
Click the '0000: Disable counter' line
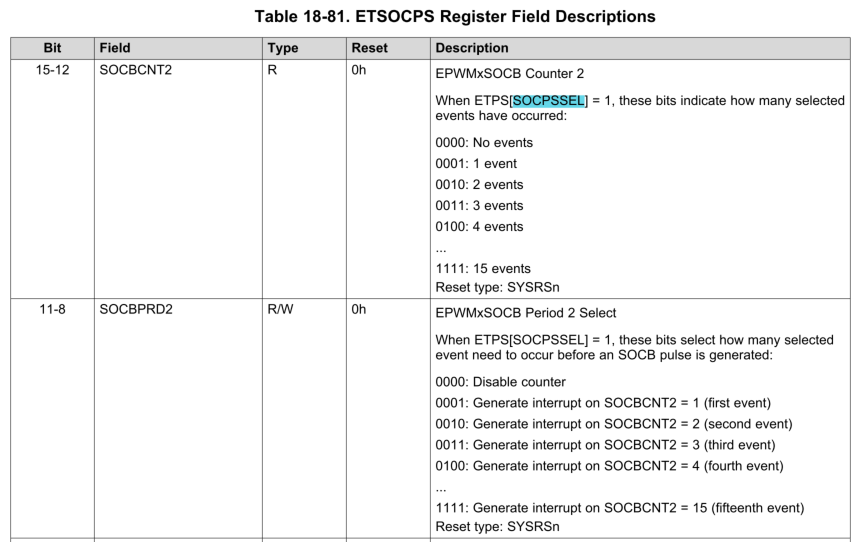coord(501,381)
